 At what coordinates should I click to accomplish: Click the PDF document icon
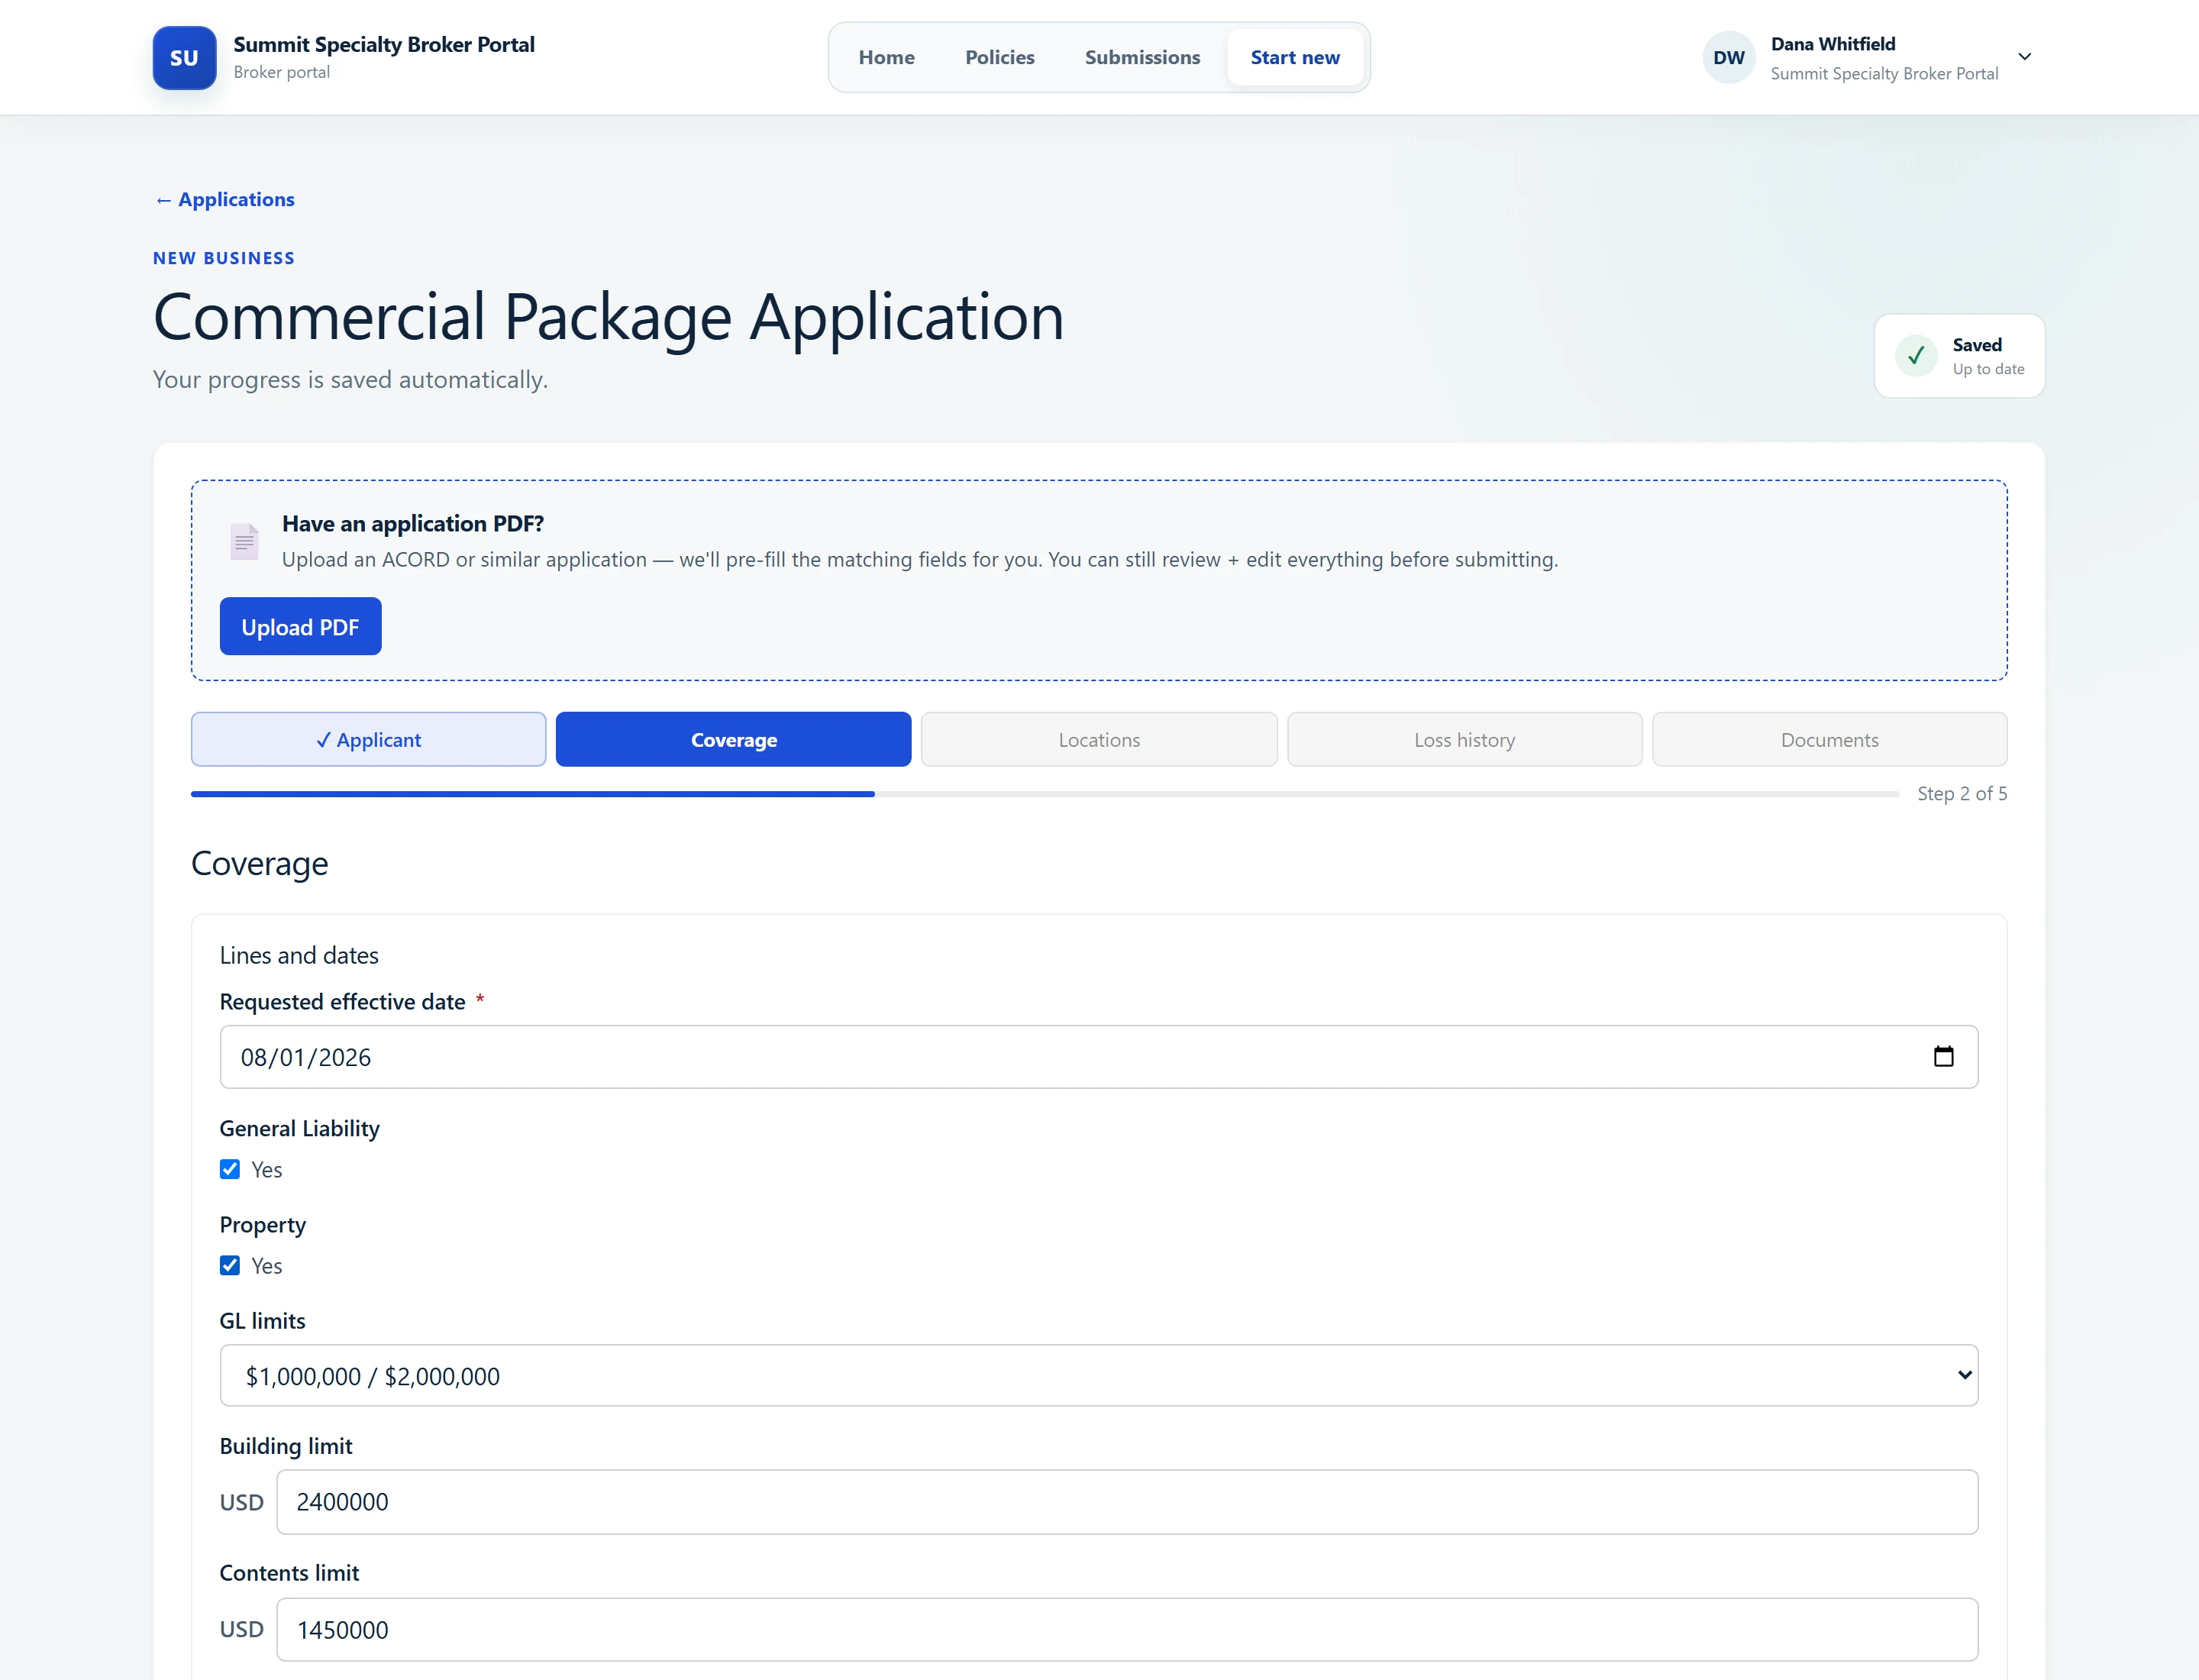(x=244, y=541)
